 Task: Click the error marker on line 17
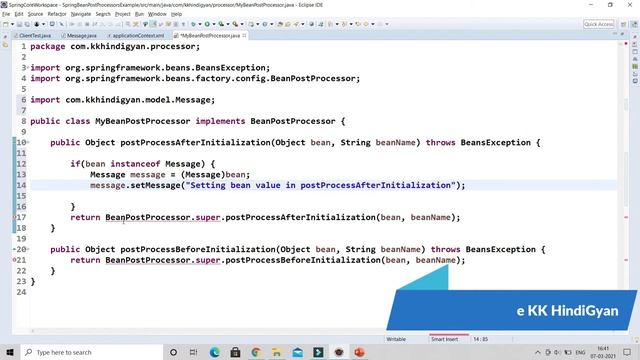click(15, 217)
